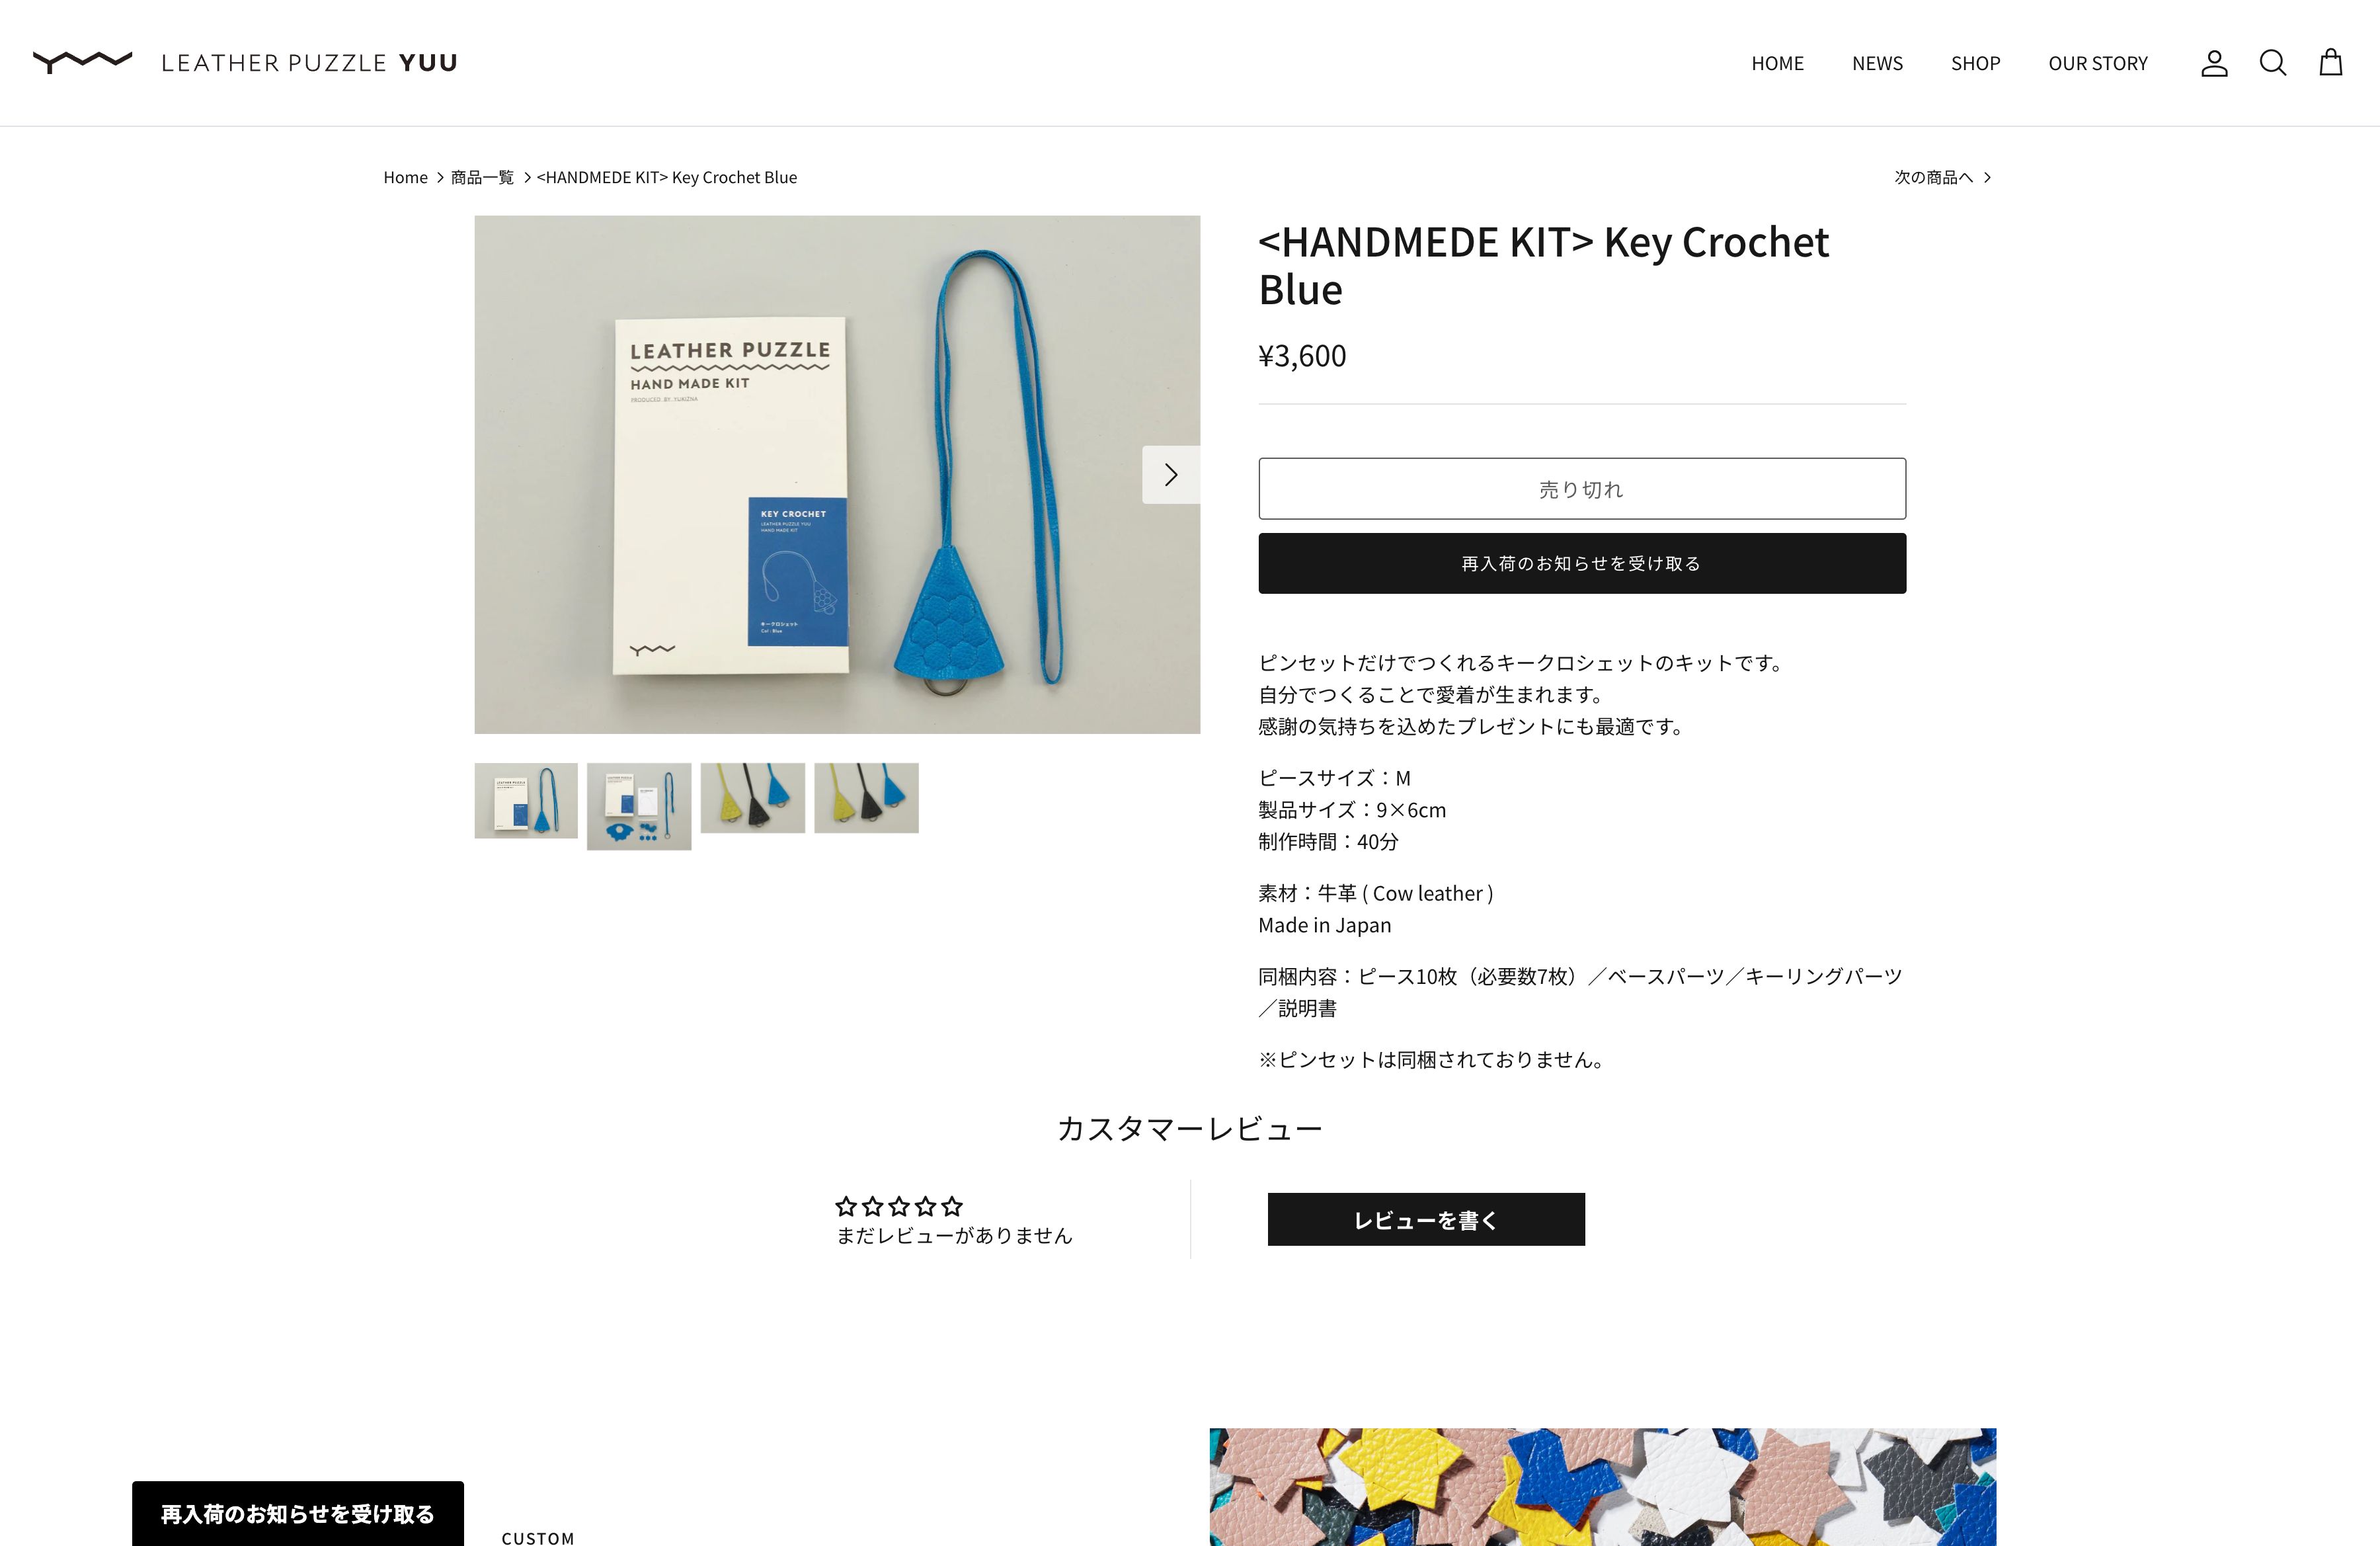This screenshot has width=2380, height=1546.
Task: Open the NEWS menu item
Action: (x=1877, y=63)
